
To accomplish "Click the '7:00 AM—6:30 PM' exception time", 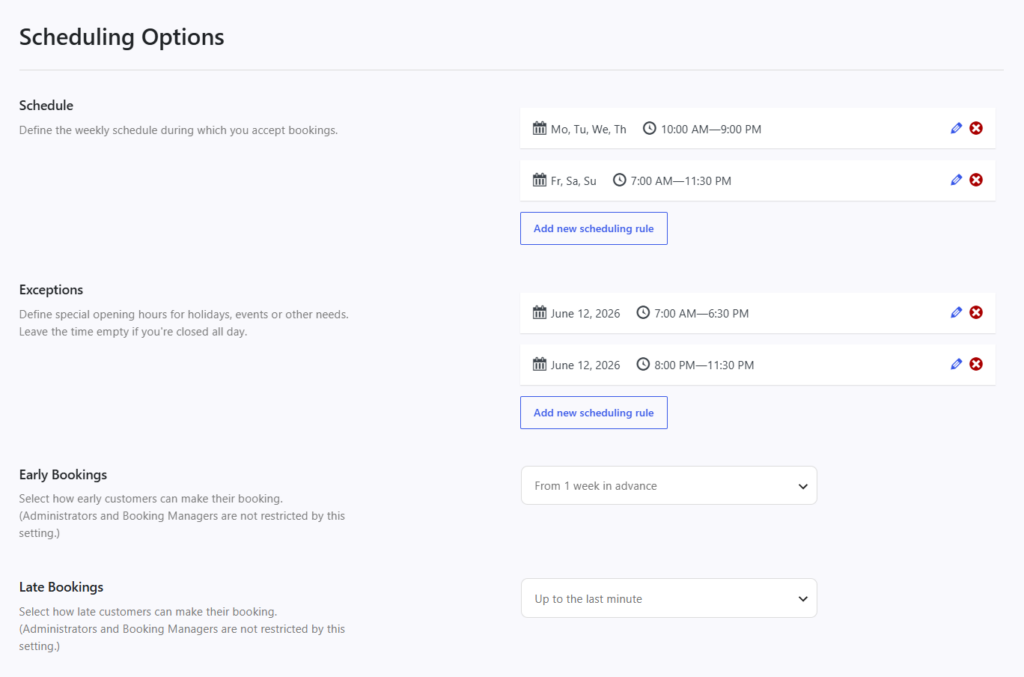I will point(701,313).
